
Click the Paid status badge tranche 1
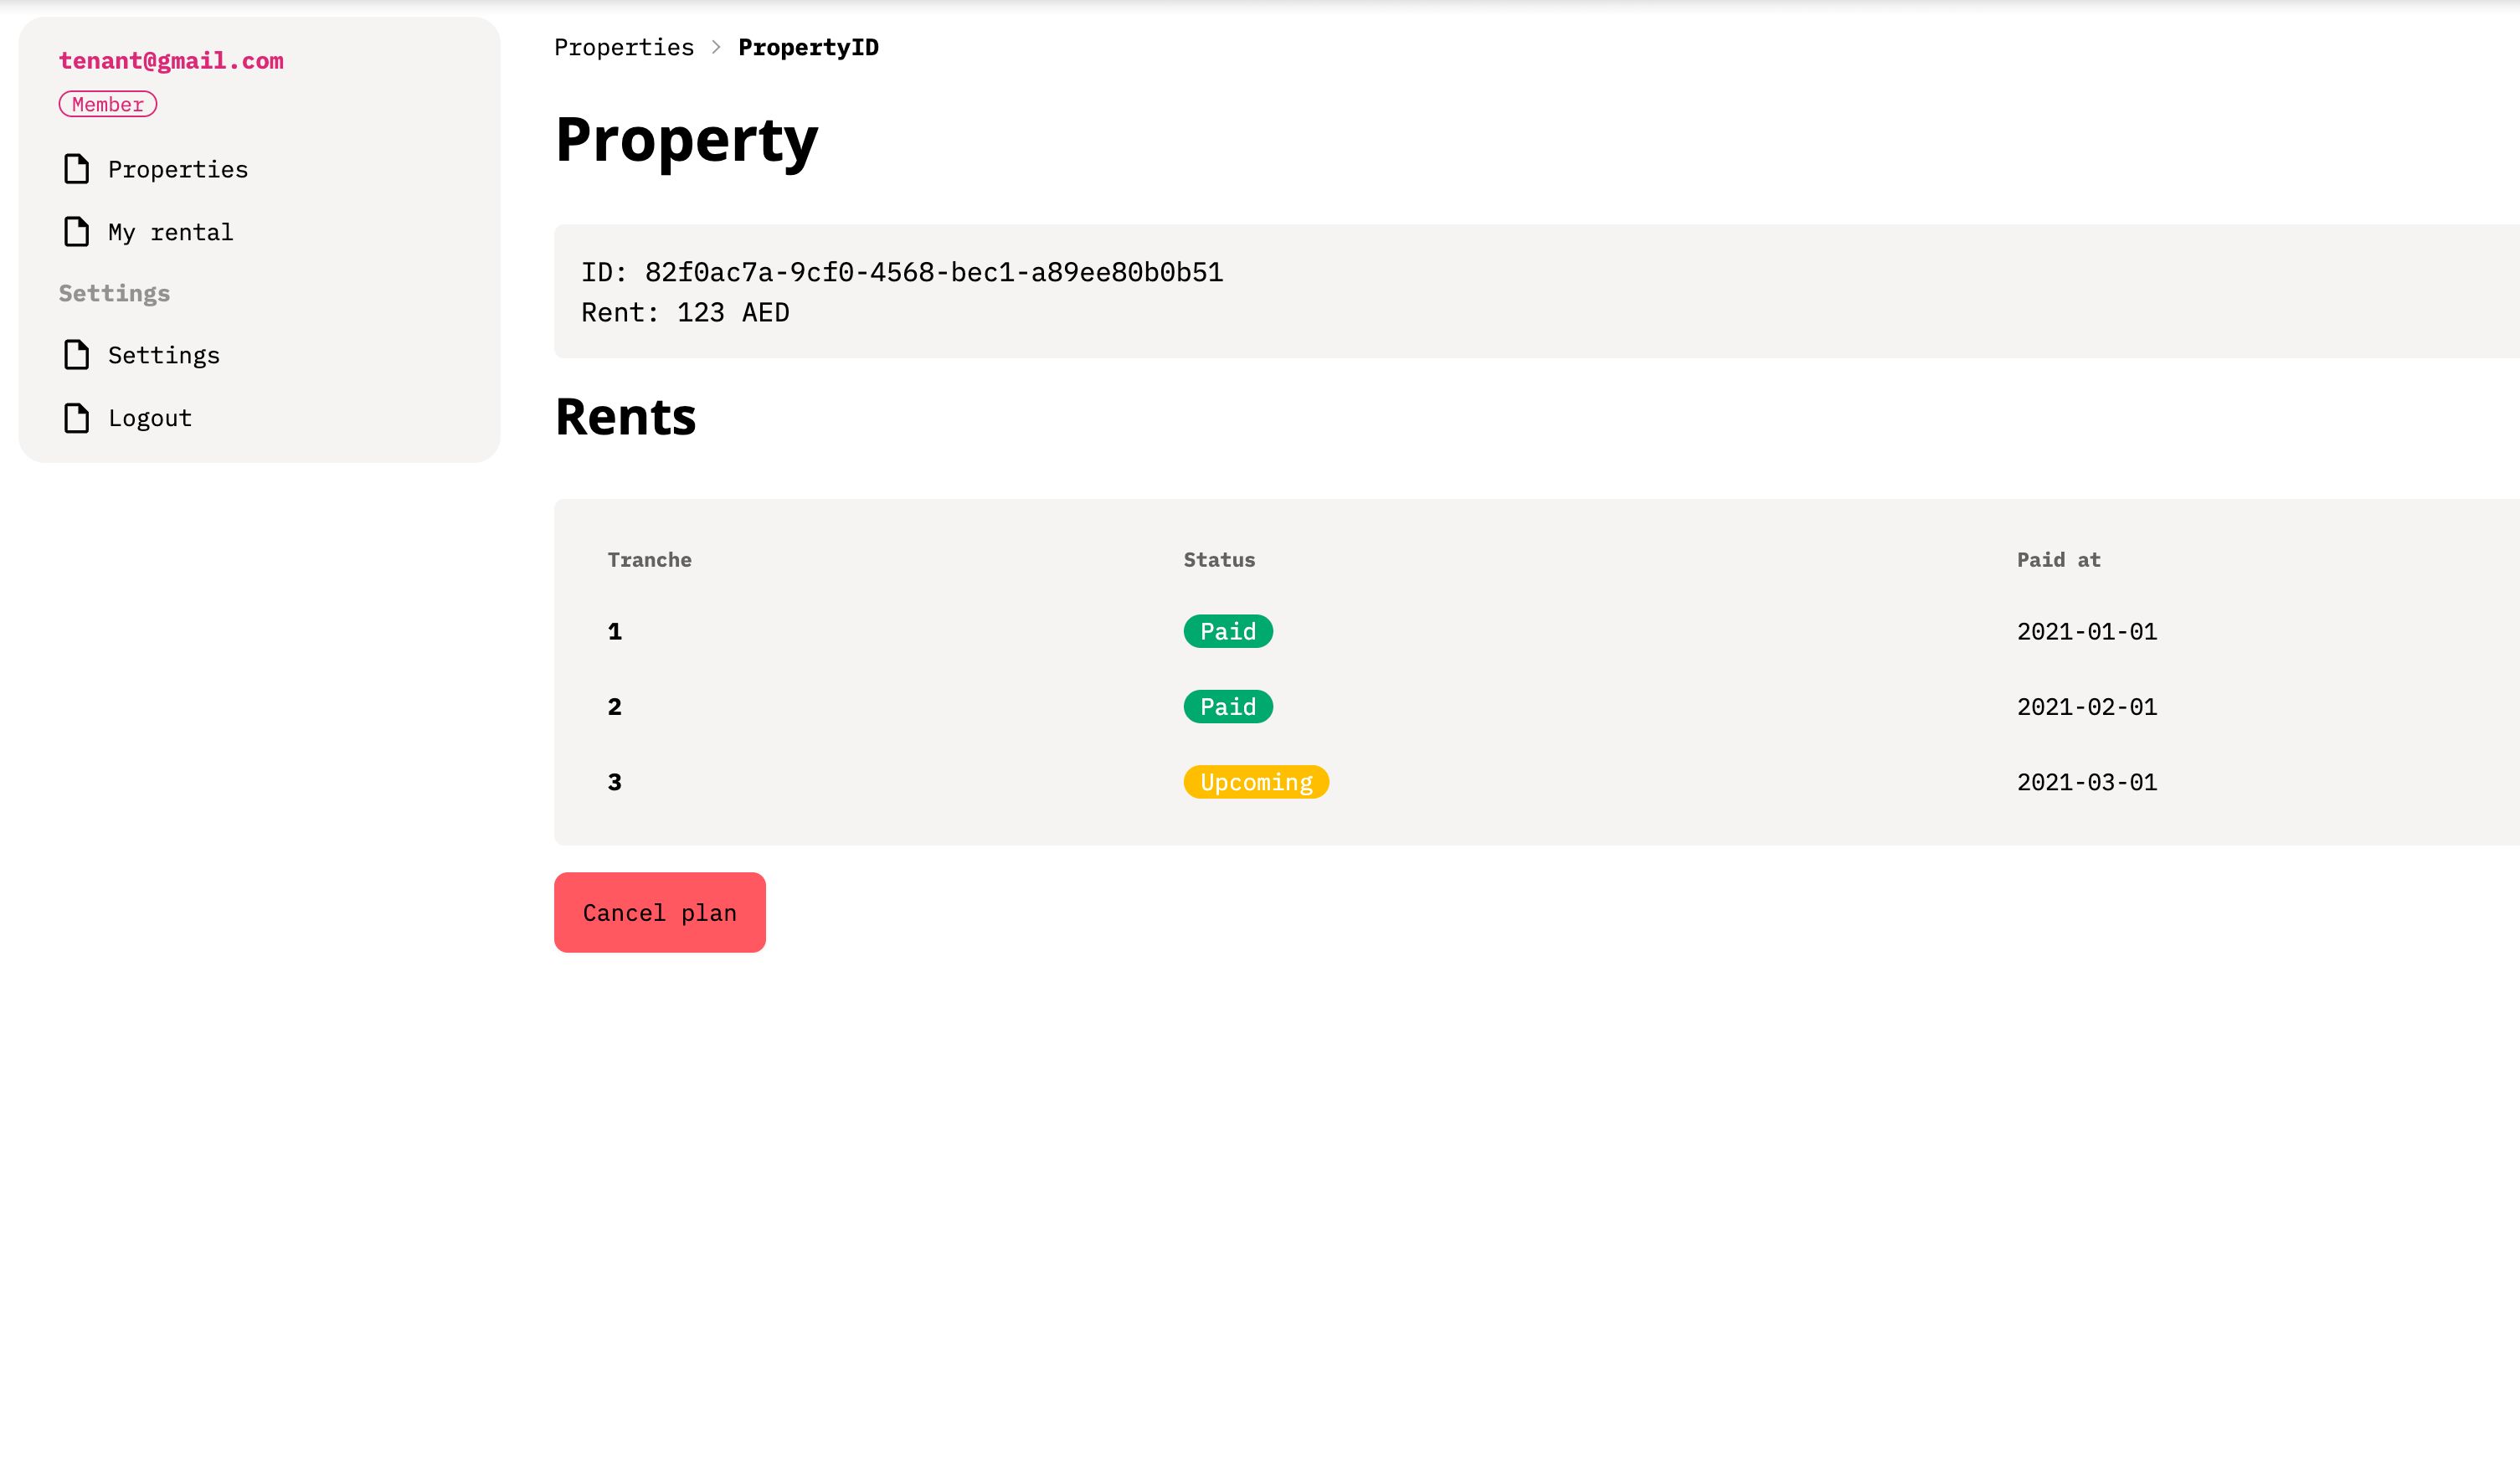click(1227, 631)
